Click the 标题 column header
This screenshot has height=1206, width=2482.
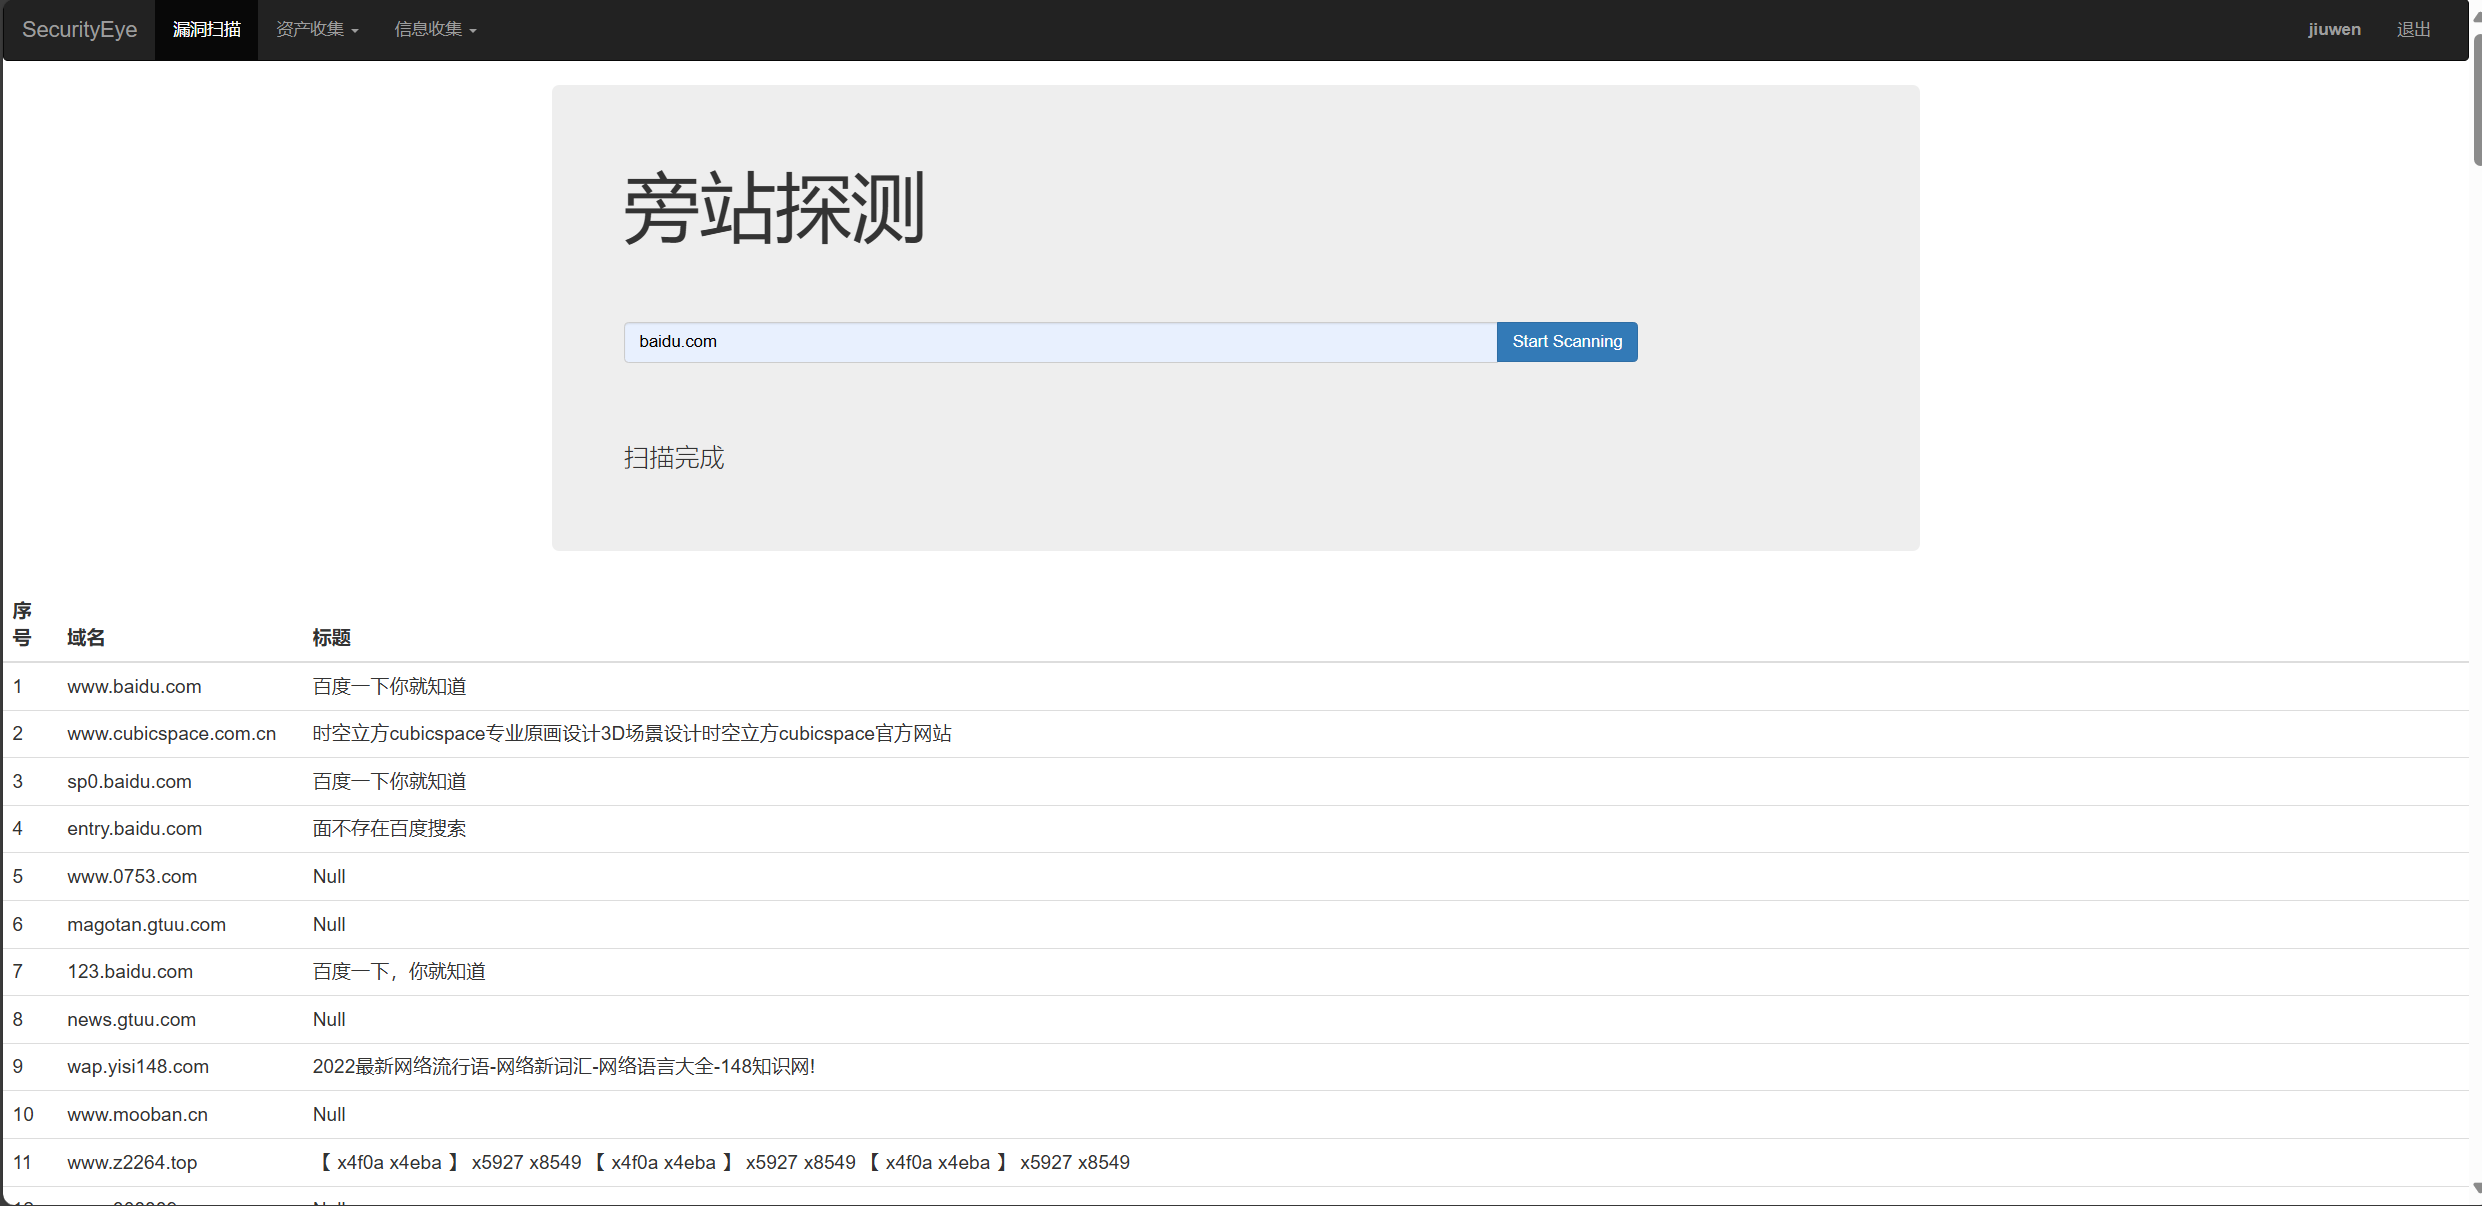[331, 638]
